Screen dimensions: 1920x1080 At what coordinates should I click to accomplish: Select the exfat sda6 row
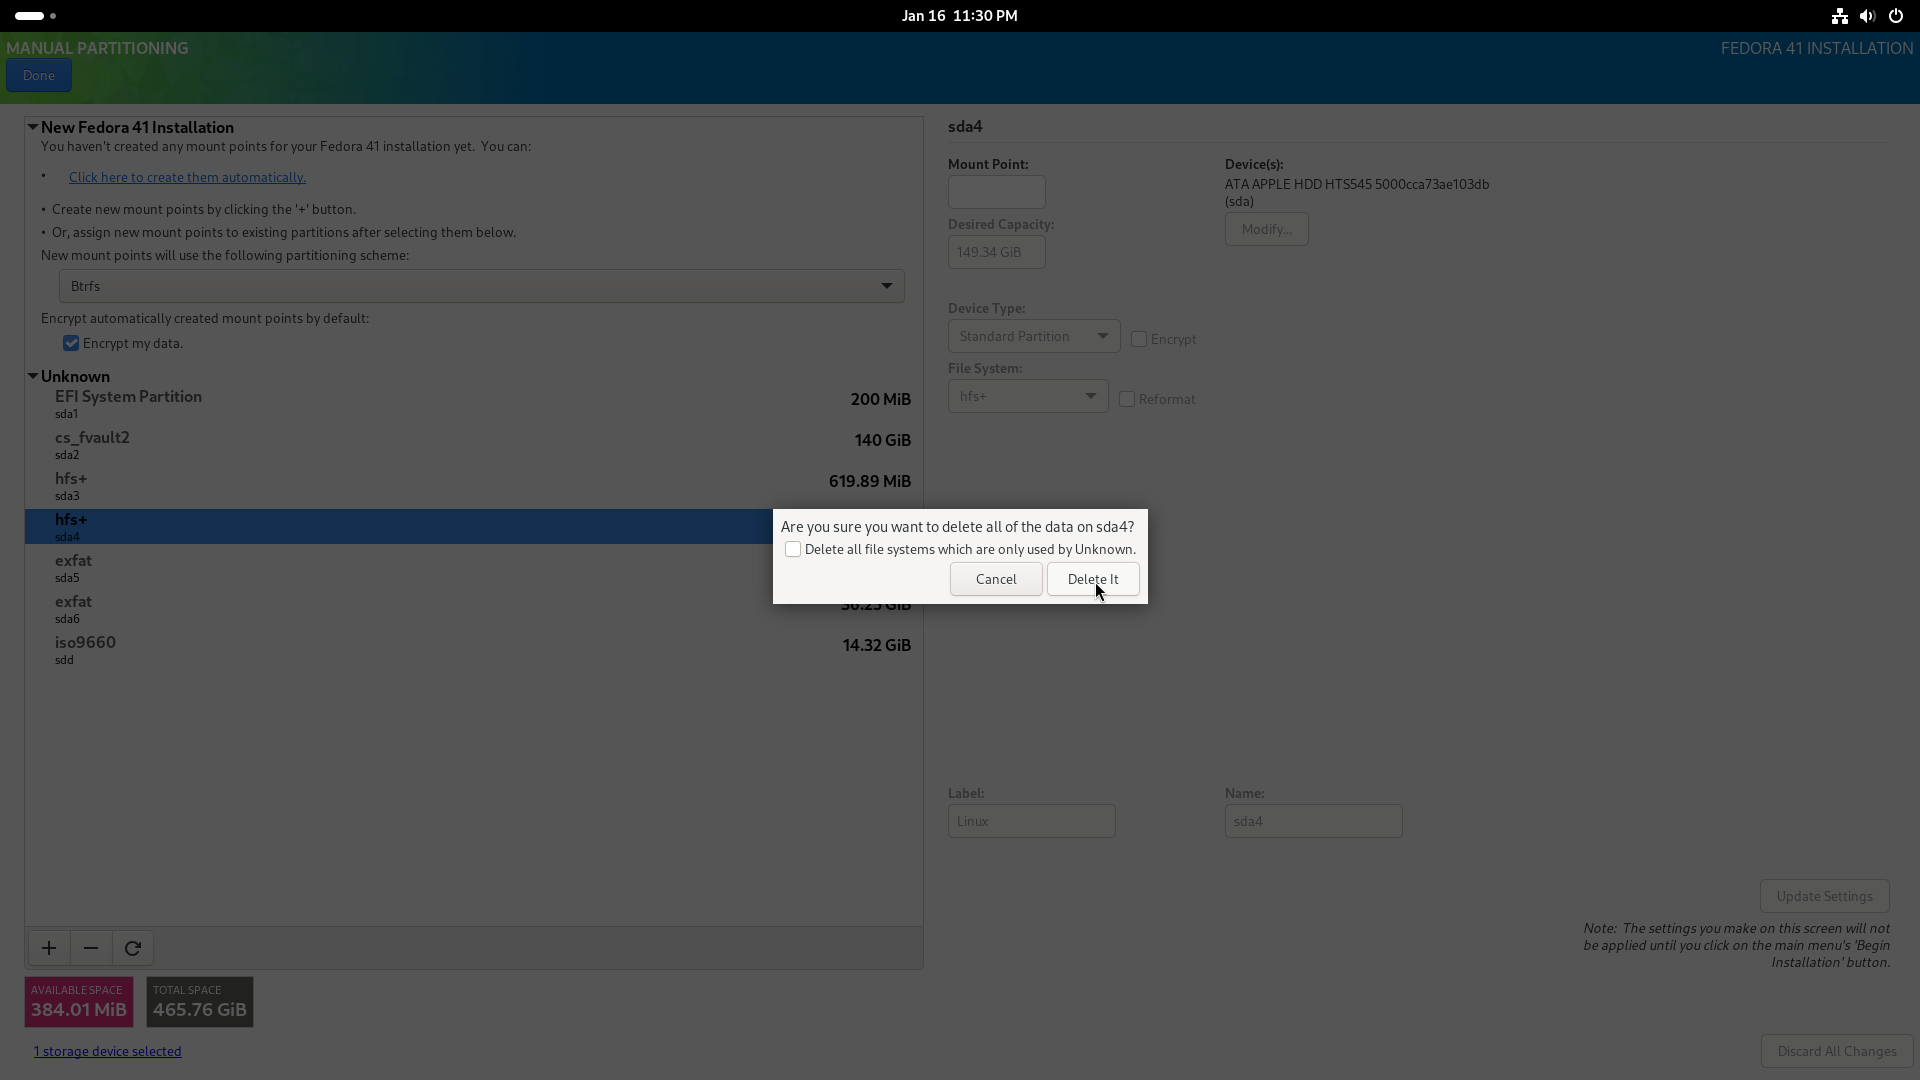point(474,609)
